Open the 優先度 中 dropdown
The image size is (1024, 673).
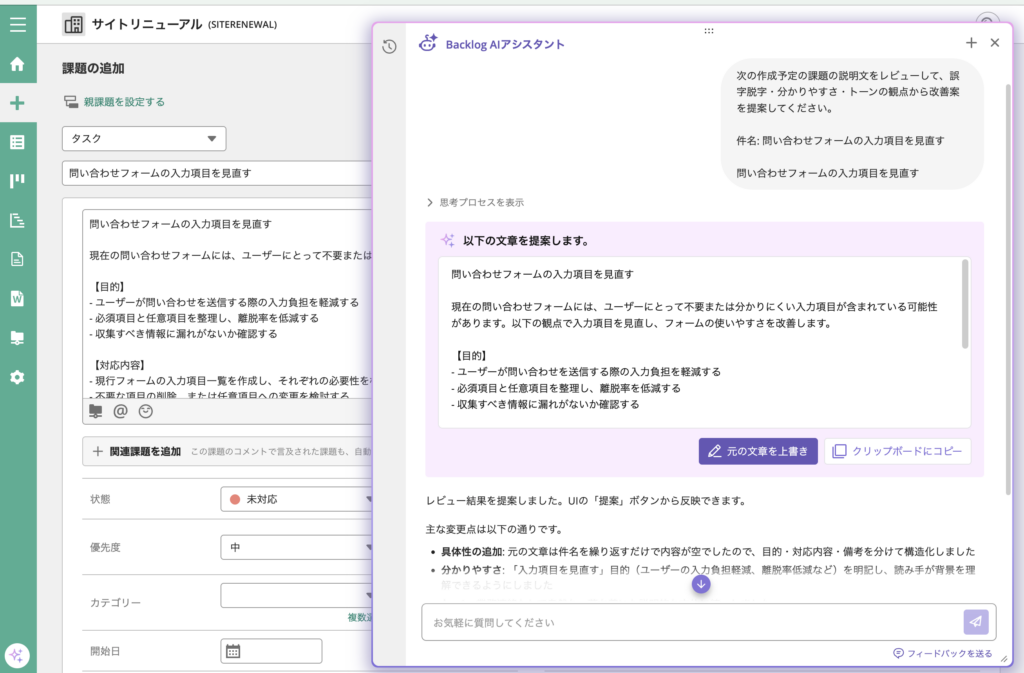tap(296, 548)
